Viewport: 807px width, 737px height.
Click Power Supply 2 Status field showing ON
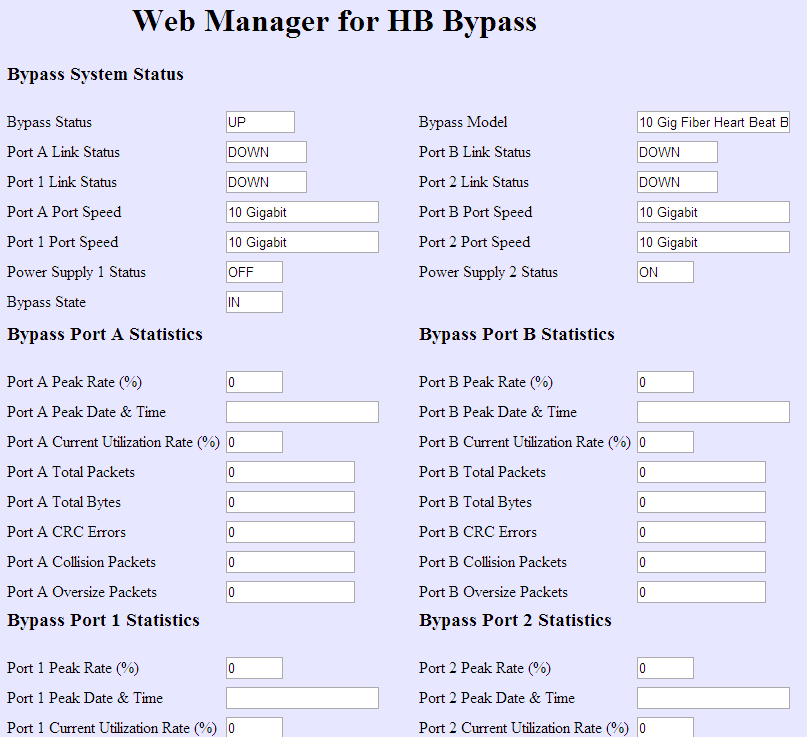[665, 272]
